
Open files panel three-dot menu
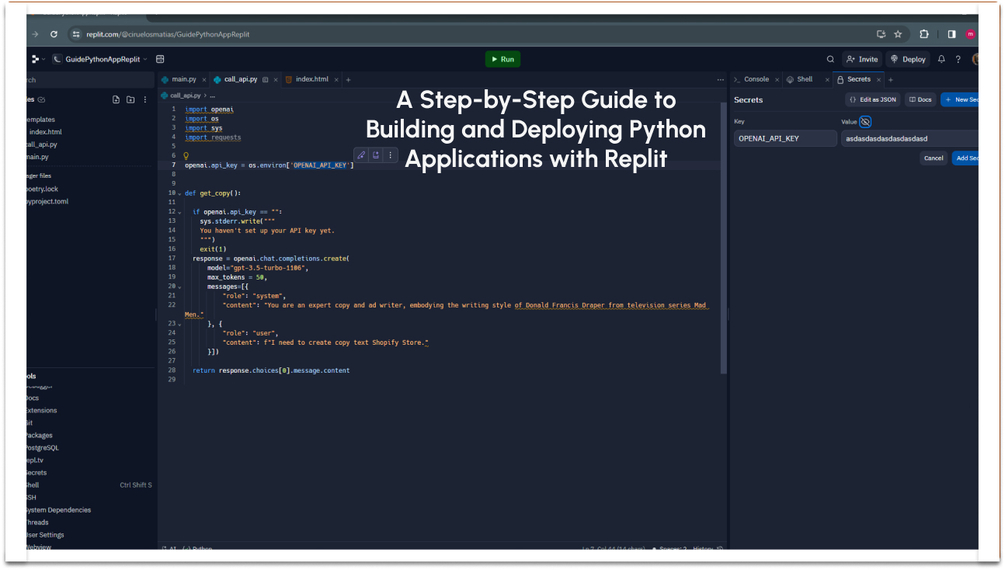pos(145,99)
